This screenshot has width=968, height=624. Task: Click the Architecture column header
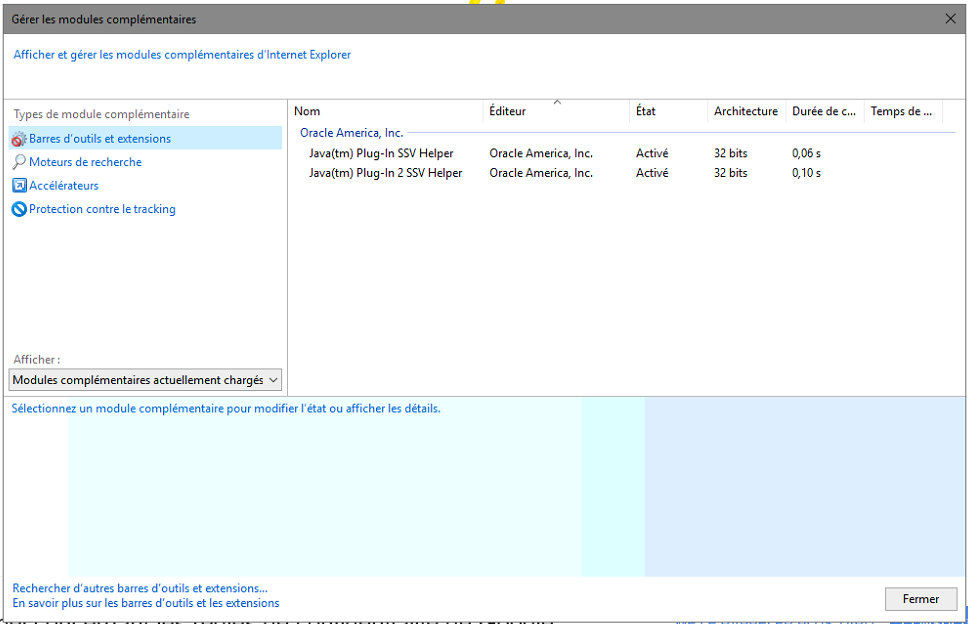[x=745, y=111]
